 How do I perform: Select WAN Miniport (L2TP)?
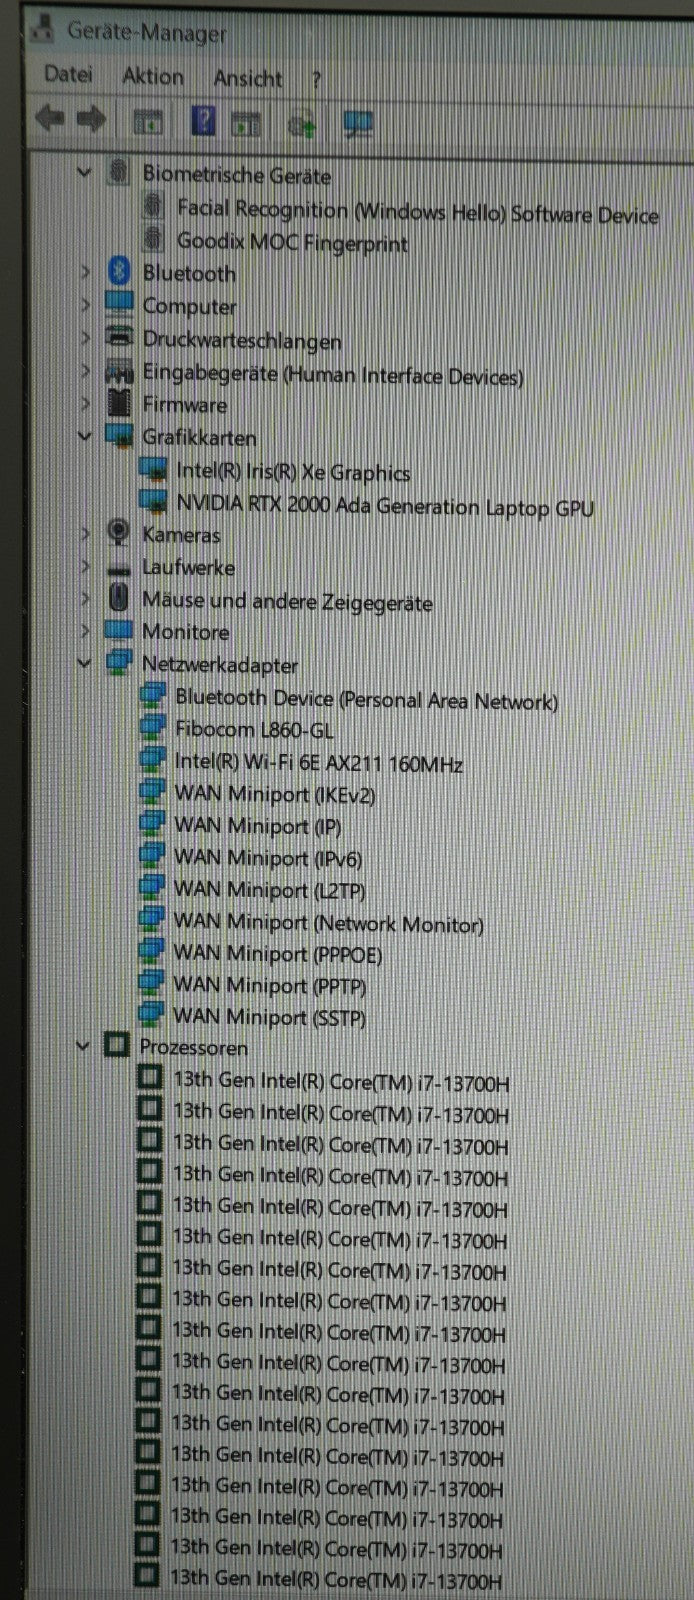click(x=270, y=890)
